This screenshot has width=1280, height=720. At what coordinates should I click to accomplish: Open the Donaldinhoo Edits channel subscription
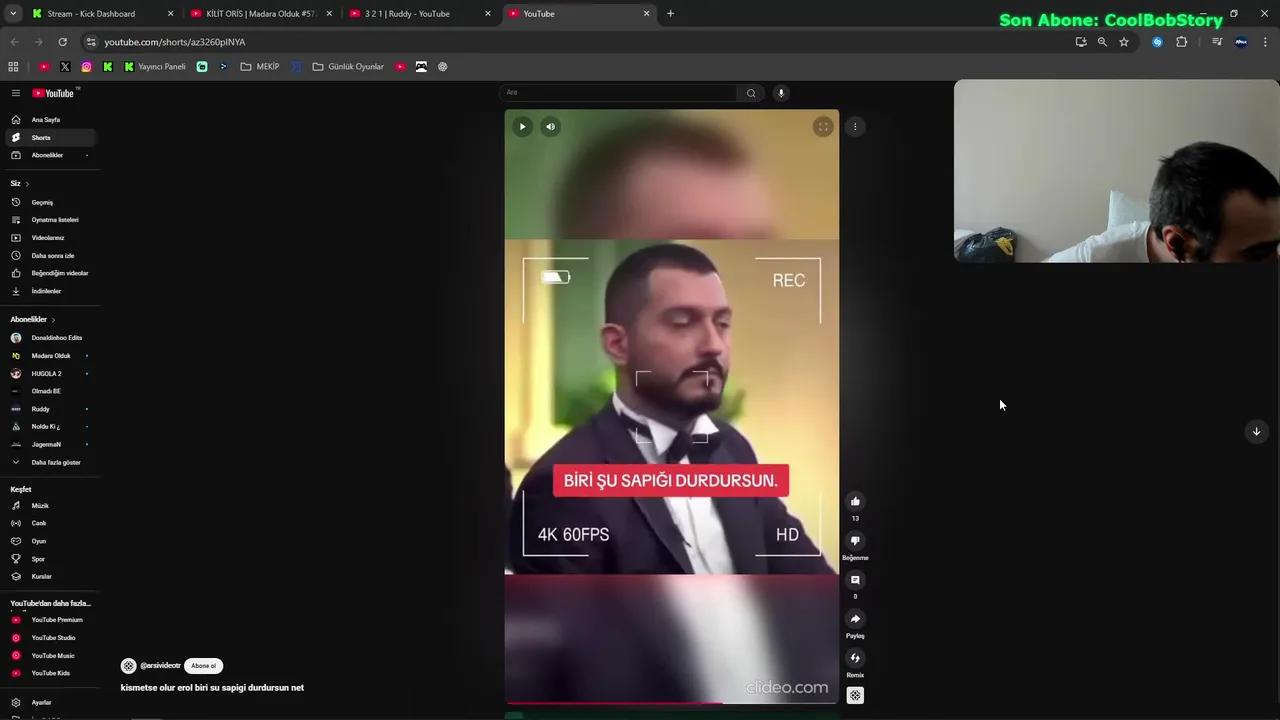tap(50, 338)
